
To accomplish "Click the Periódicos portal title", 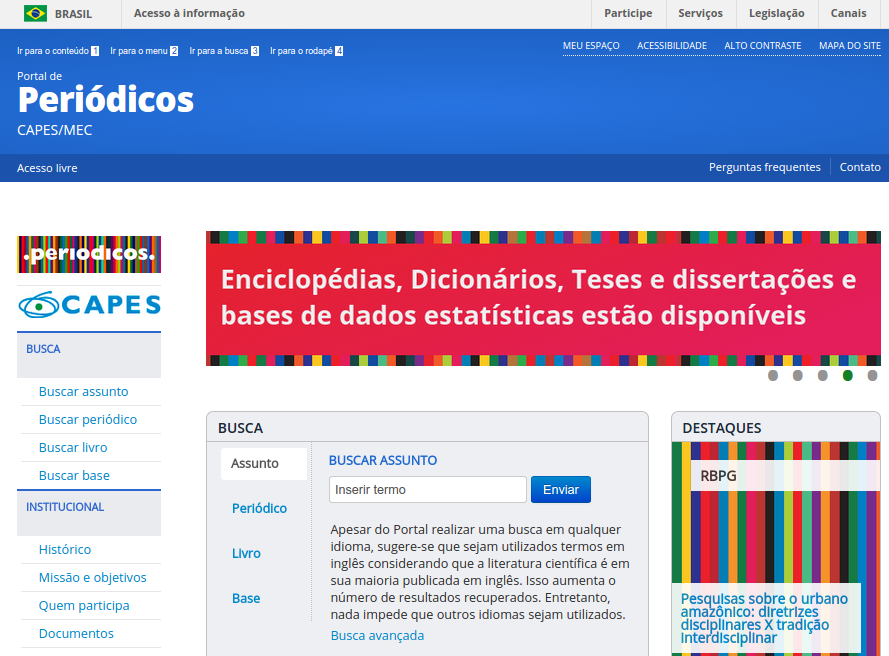I will point(105,100).
